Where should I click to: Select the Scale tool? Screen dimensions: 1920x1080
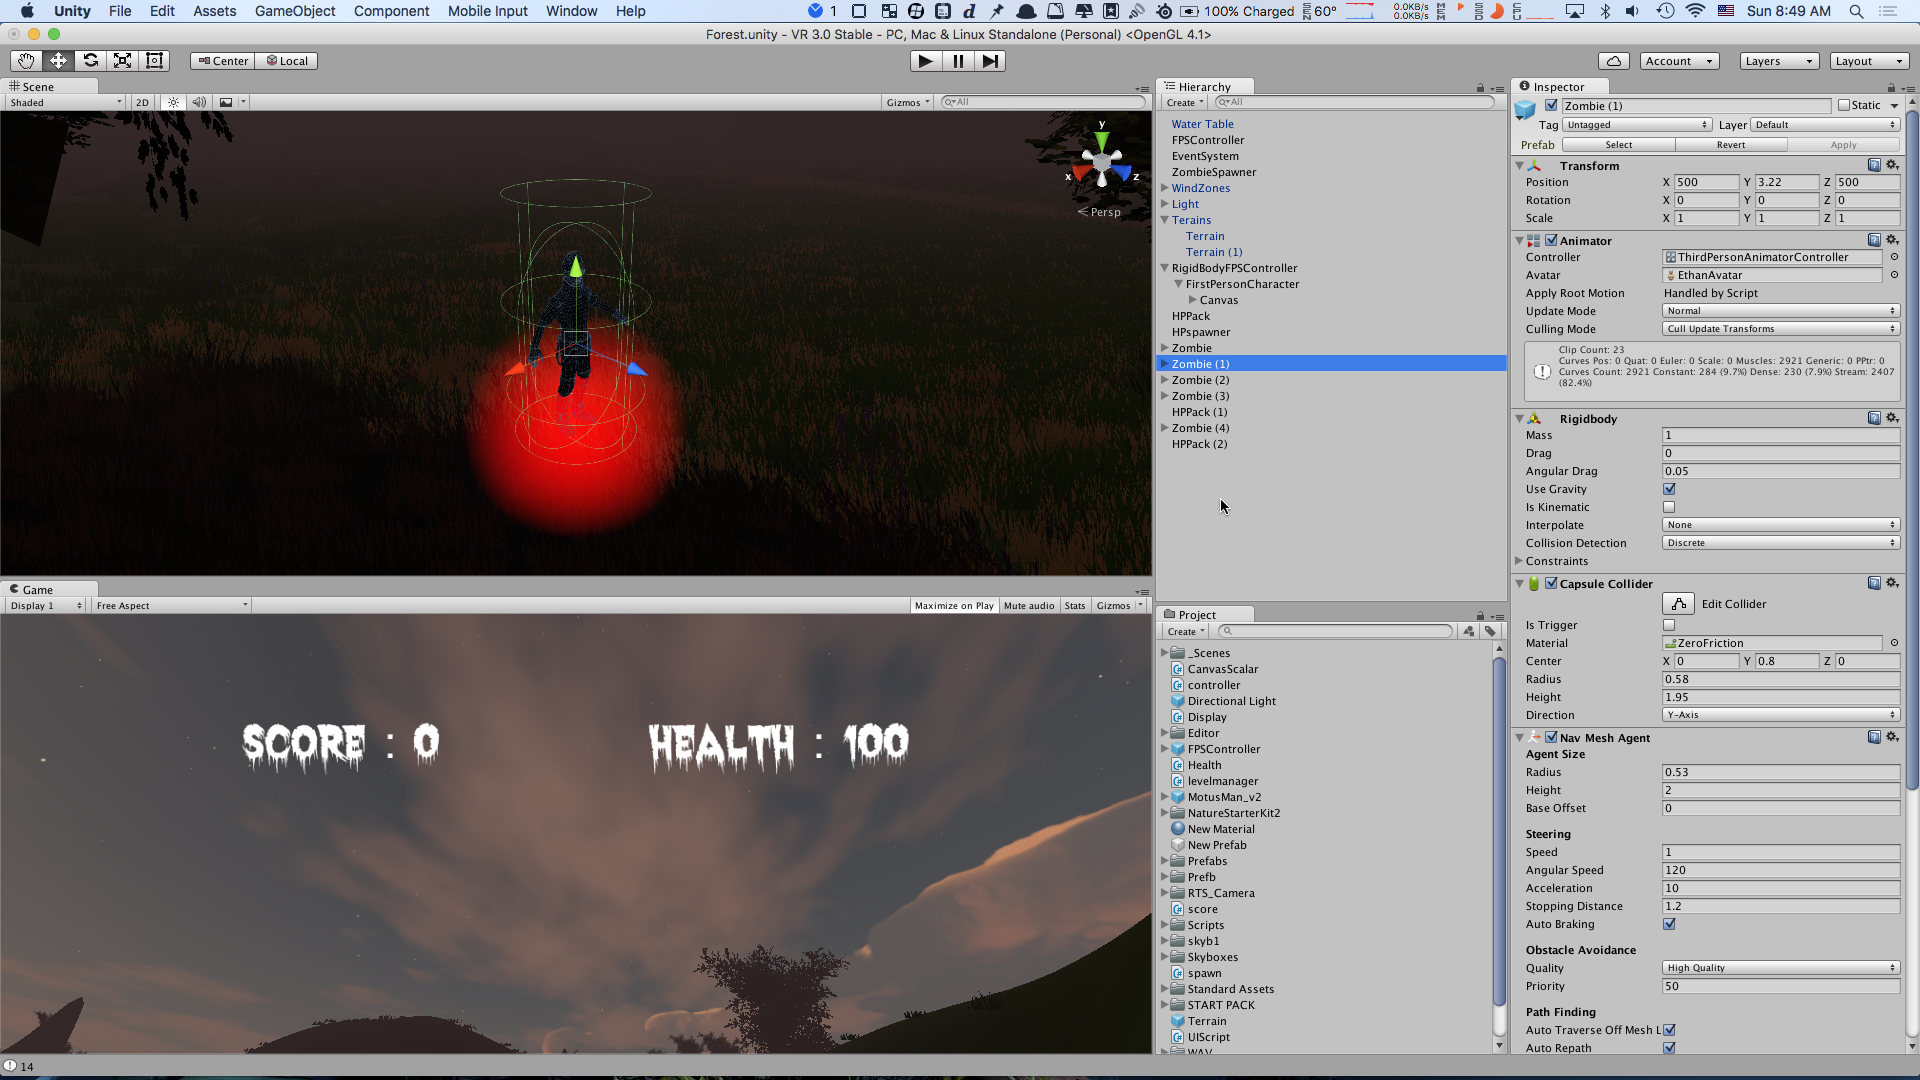click(x=123, y=61)
